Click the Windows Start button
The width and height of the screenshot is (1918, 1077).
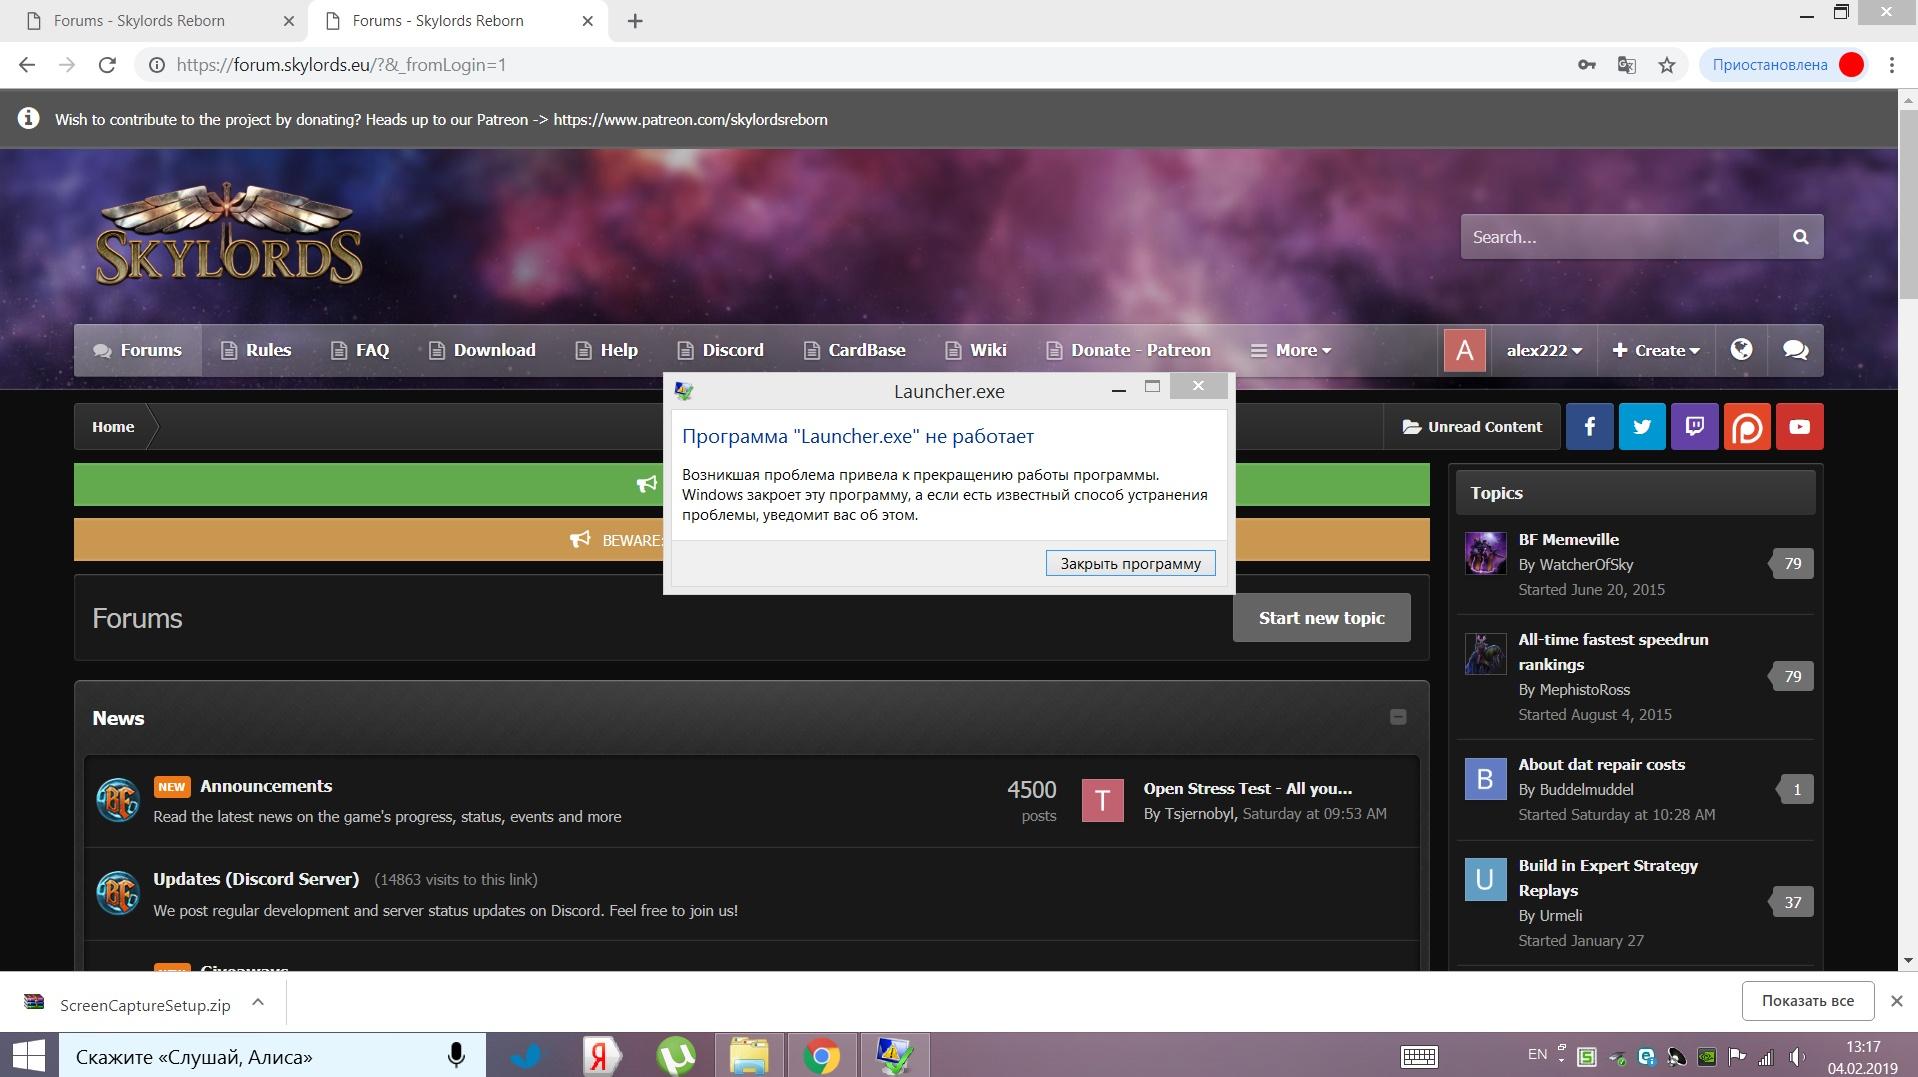[28, 1056]
